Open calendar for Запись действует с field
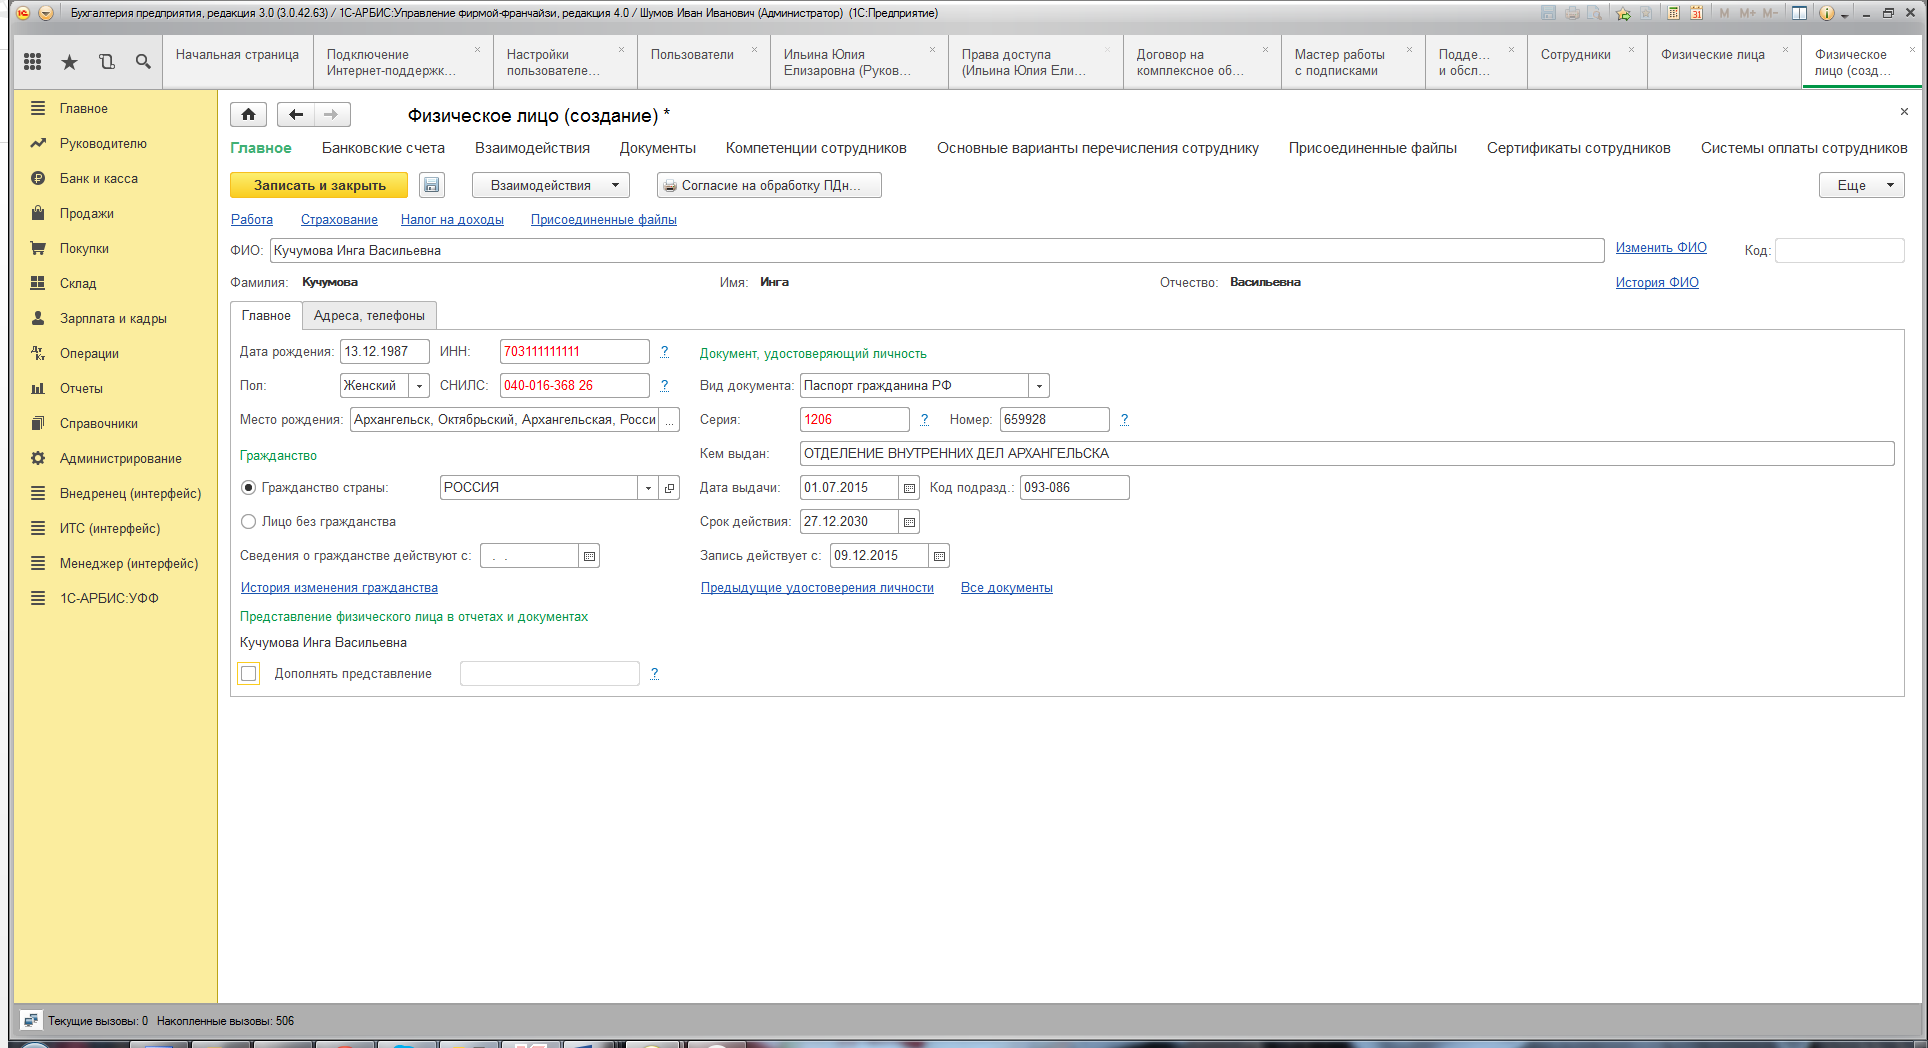 coord(939,556)
